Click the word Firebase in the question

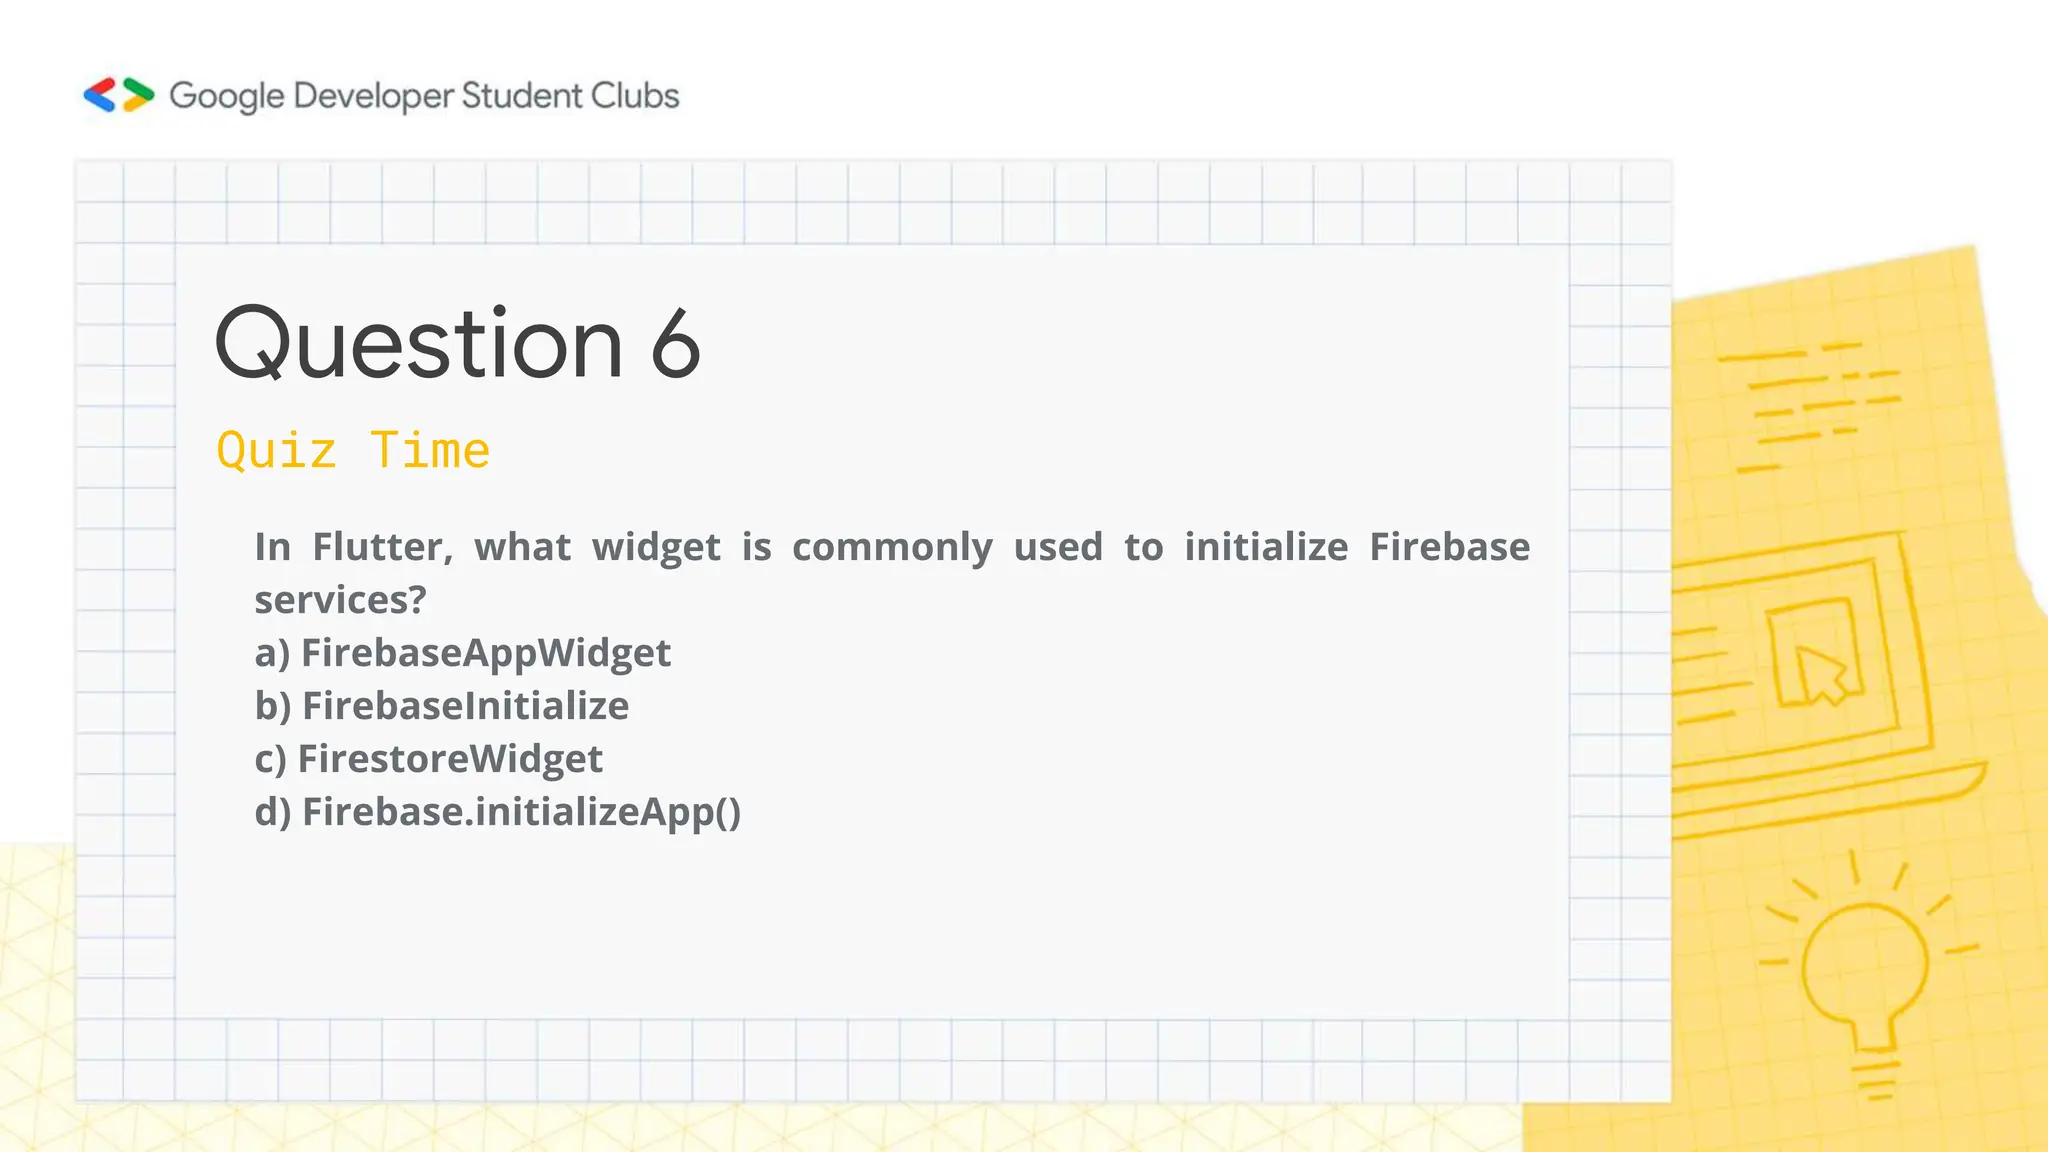(1449, 547)
